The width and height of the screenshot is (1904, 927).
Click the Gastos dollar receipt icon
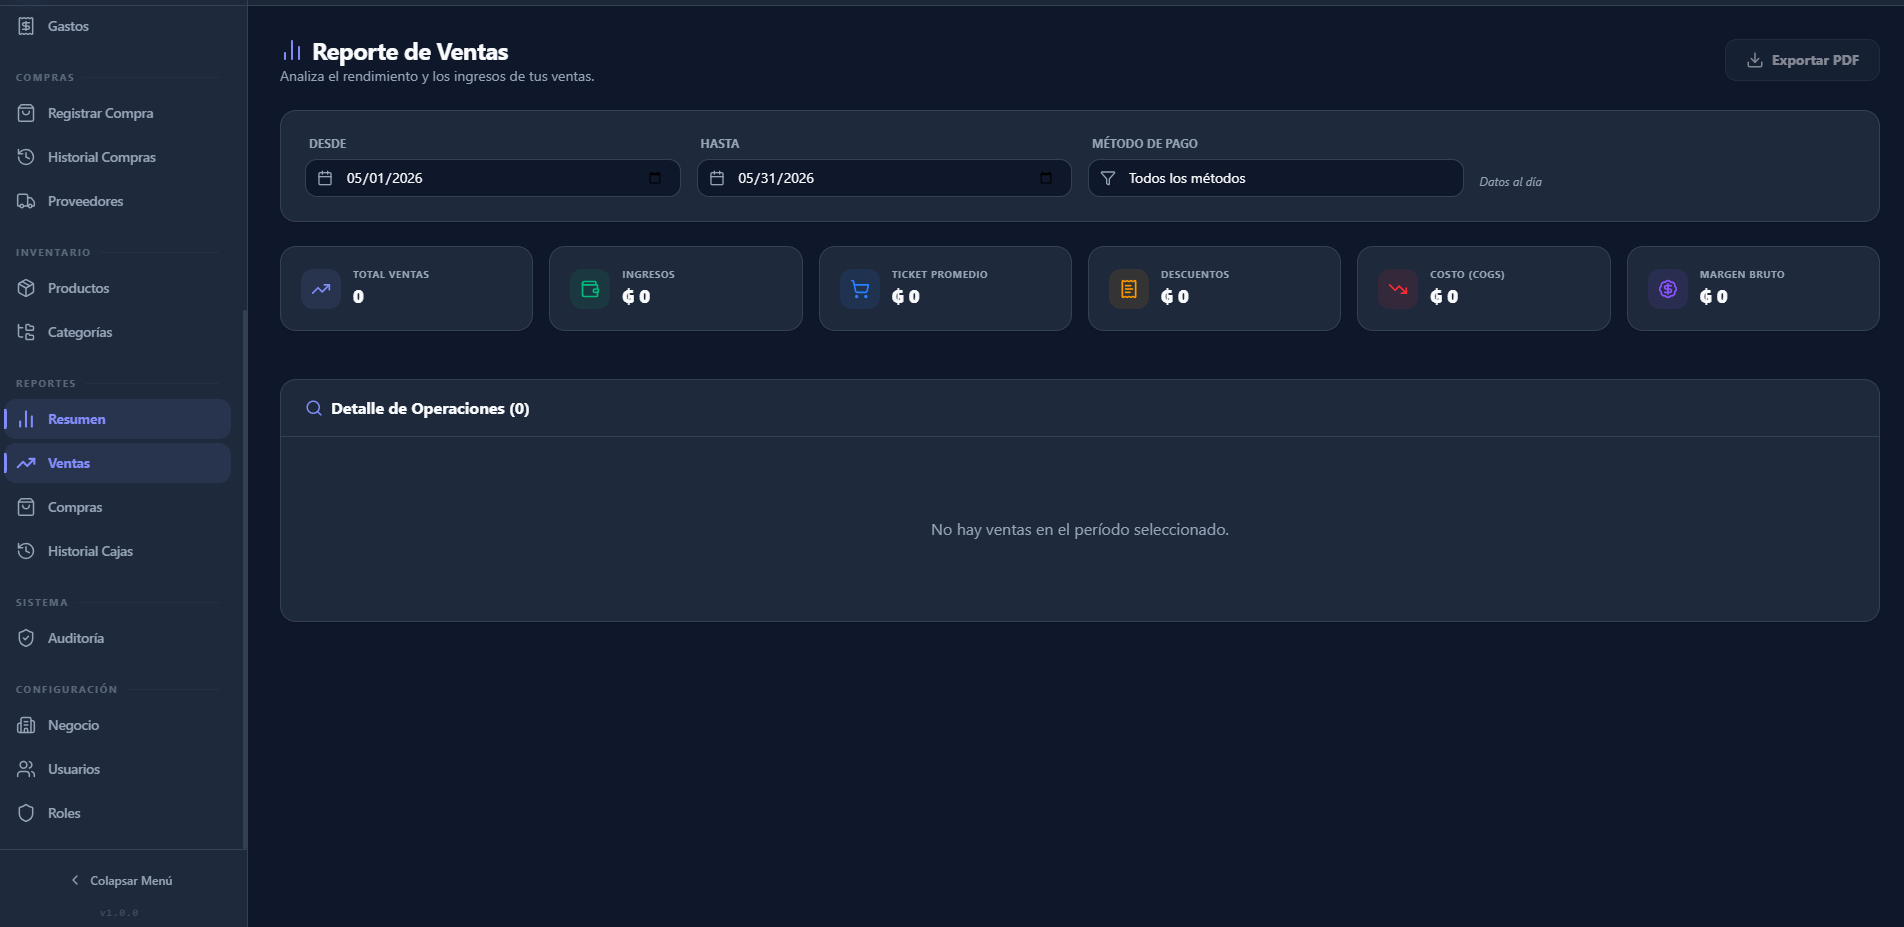point(26,26)
